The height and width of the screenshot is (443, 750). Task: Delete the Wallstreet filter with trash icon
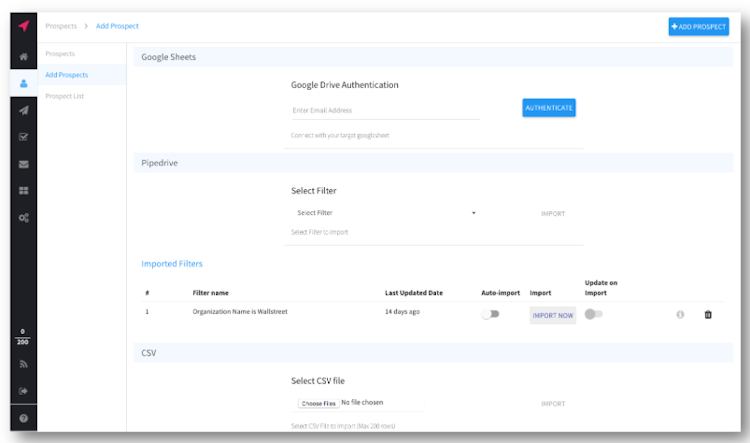pos(708,314)
